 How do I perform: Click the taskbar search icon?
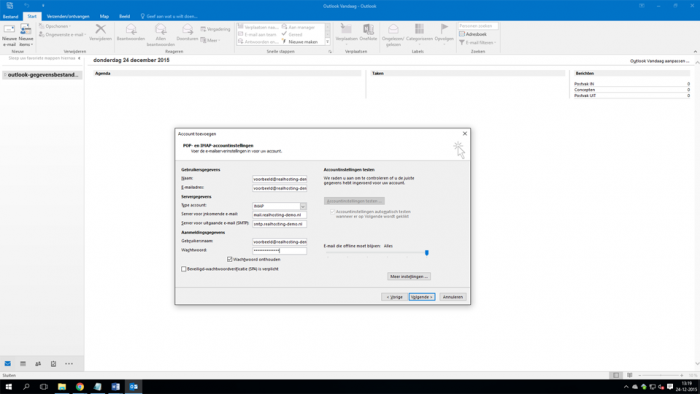(x=26, y=387)
